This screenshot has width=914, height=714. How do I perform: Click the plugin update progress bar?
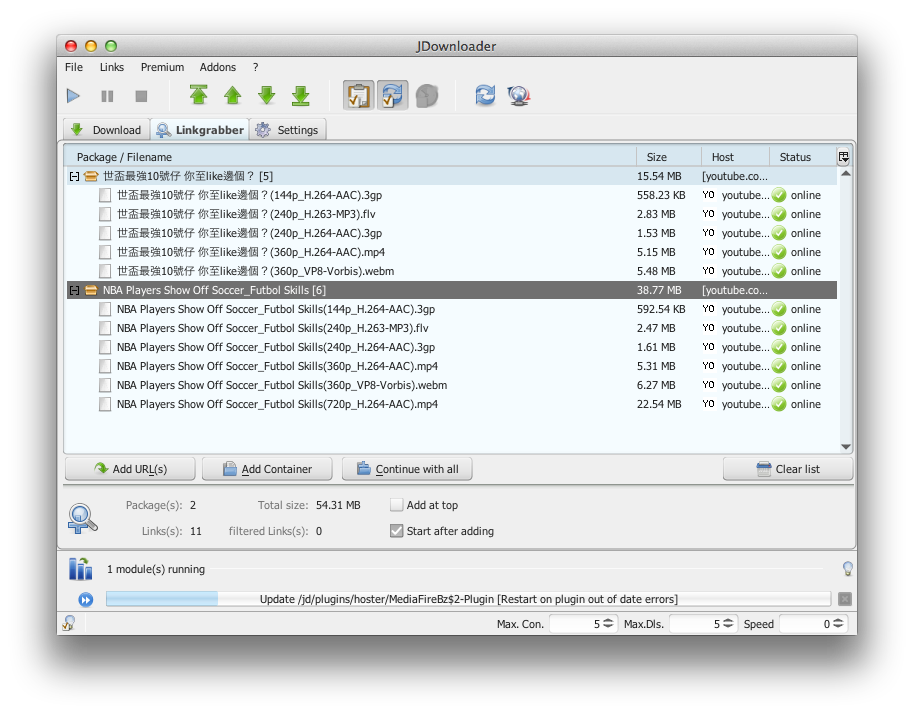(x=468, y=599)
